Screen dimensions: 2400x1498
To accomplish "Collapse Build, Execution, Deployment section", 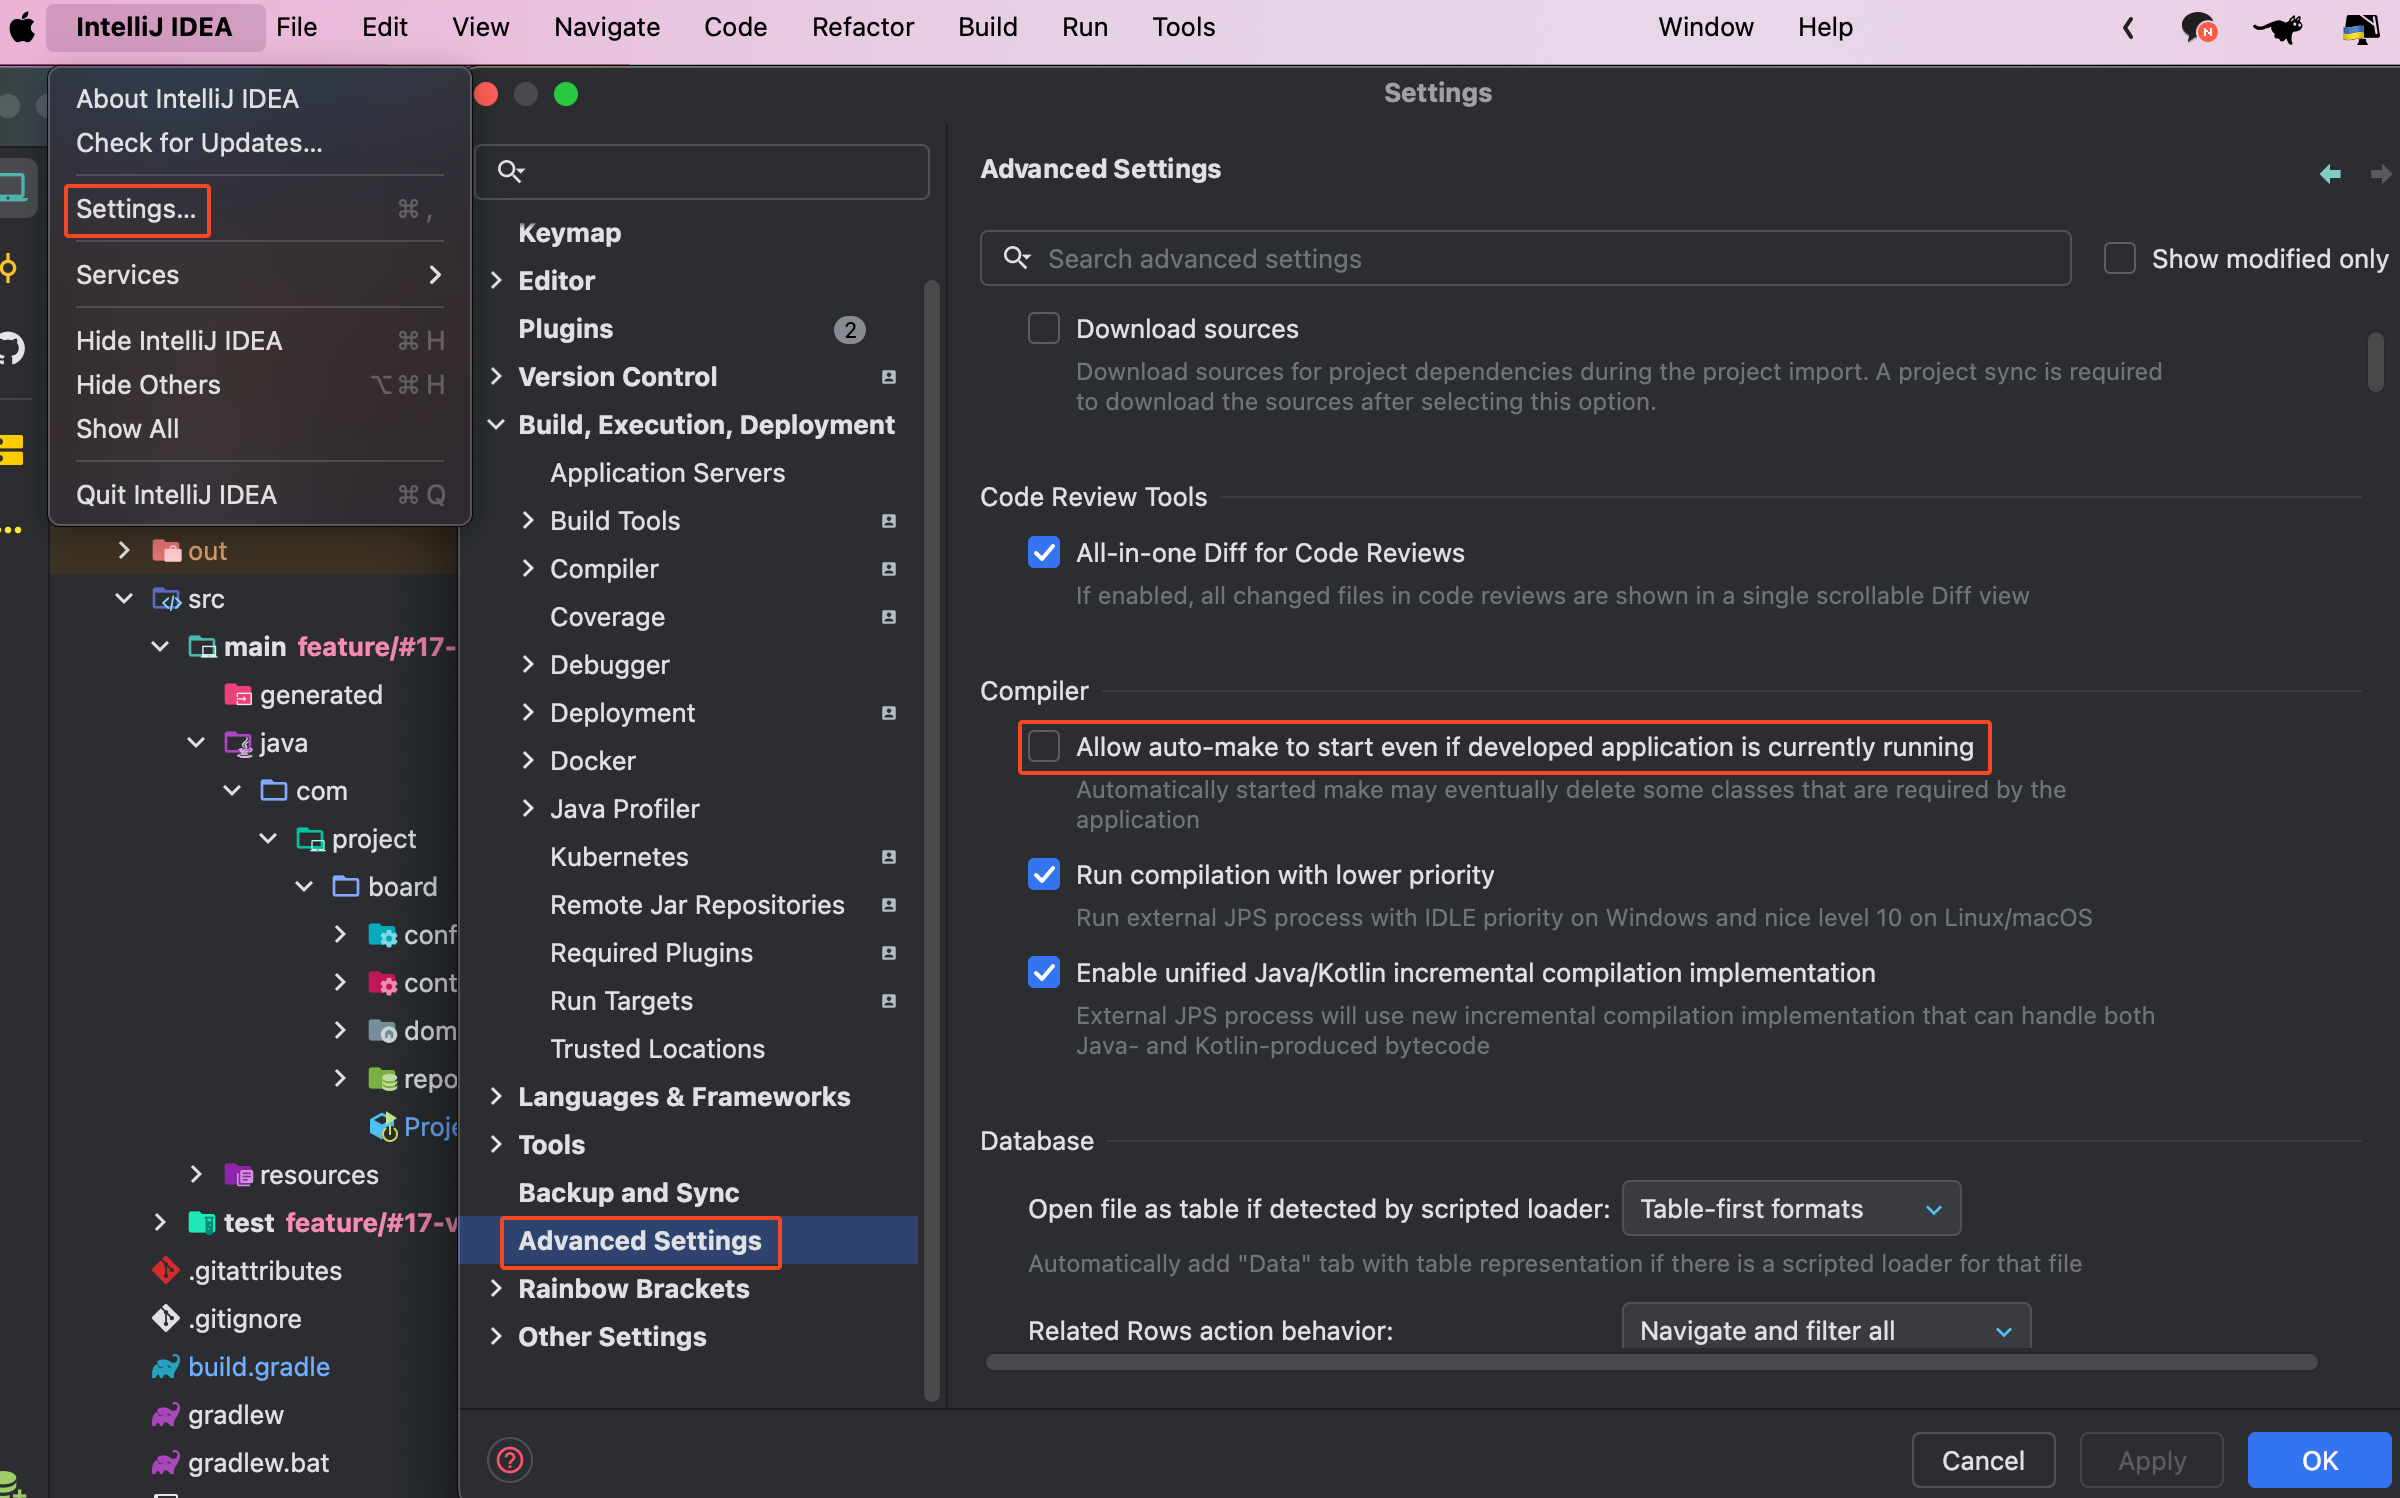I will (x=496, y=425).
